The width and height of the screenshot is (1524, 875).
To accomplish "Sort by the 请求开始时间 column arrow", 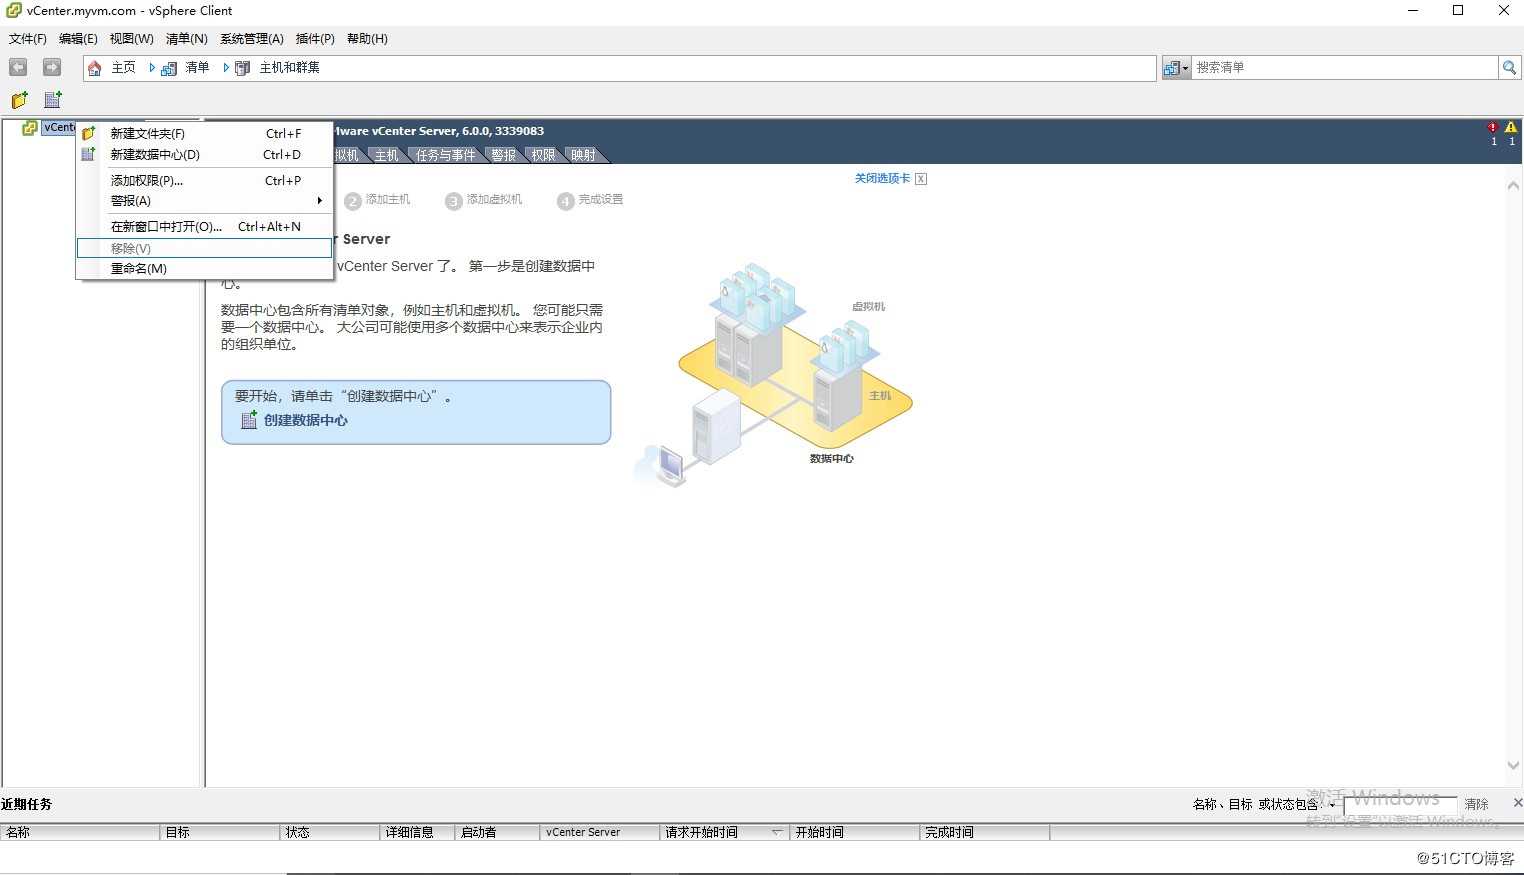I will click(x=777, y=832).
